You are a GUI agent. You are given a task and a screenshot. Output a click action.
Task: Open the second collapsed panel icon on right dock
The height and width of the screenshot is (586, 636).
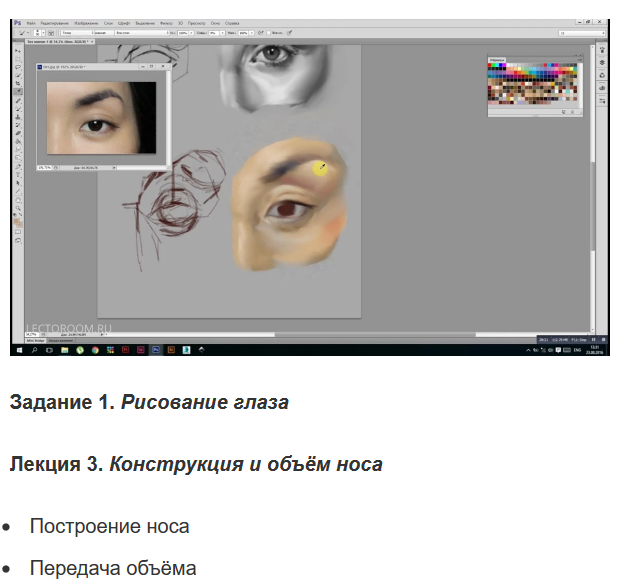click(602, 62)
